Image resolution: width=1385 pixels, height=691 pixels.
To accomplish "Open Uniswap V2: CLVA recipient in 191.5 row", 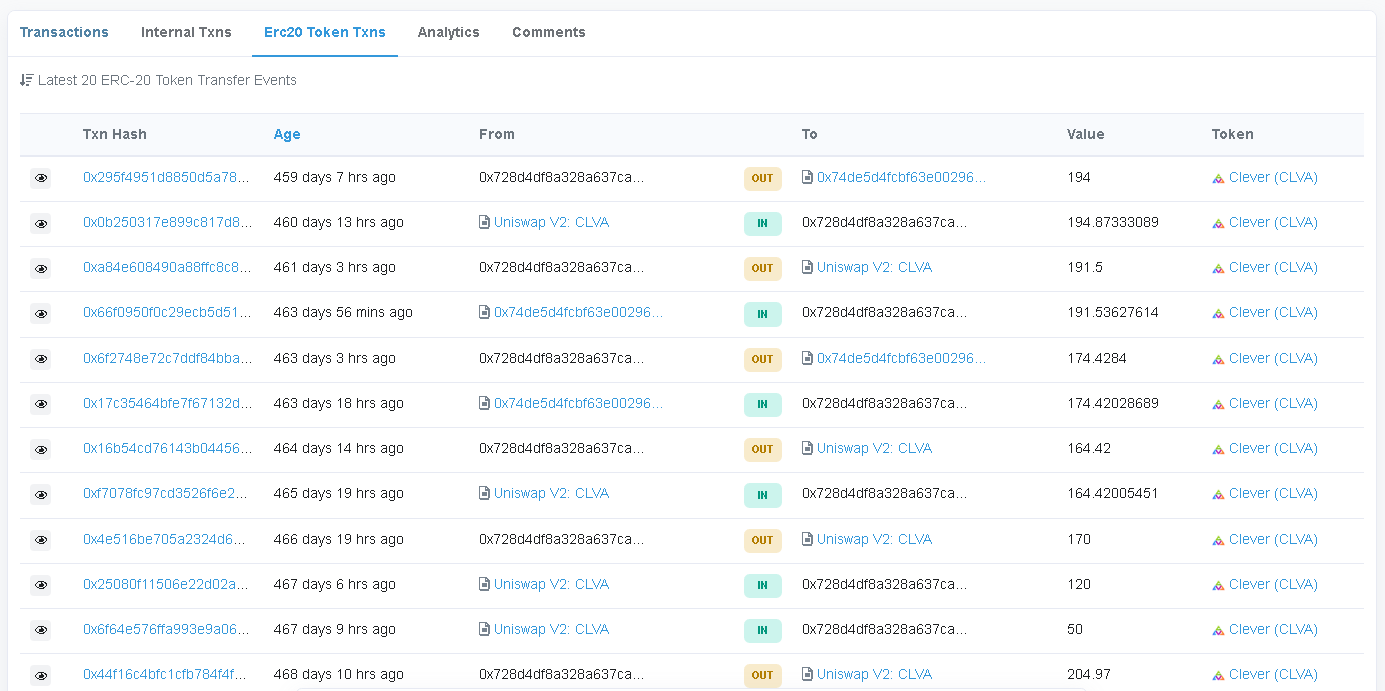I will pyautogui.click(x=874, y=267).
